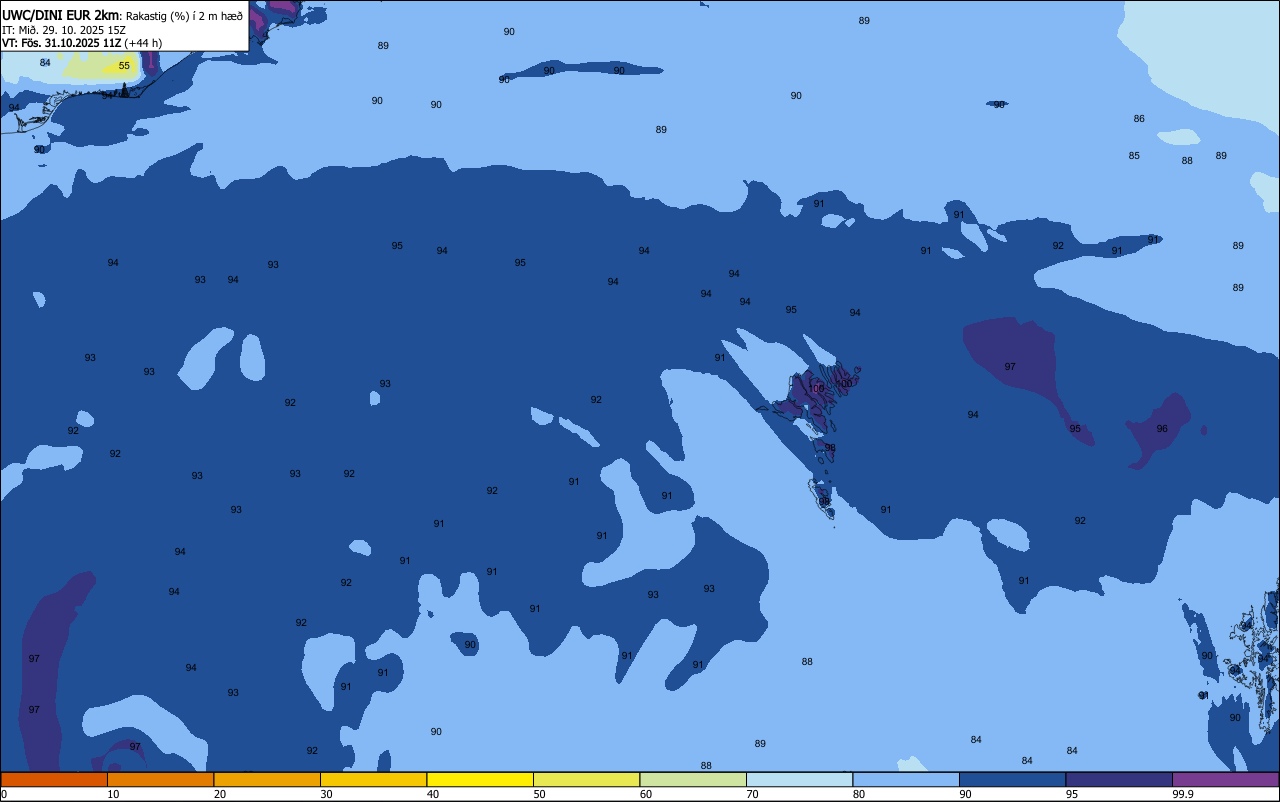This screenshot has height=802, width=1280.
Task: Click the '96' humidity value on the map
Action: click(x=1162, y=429)
